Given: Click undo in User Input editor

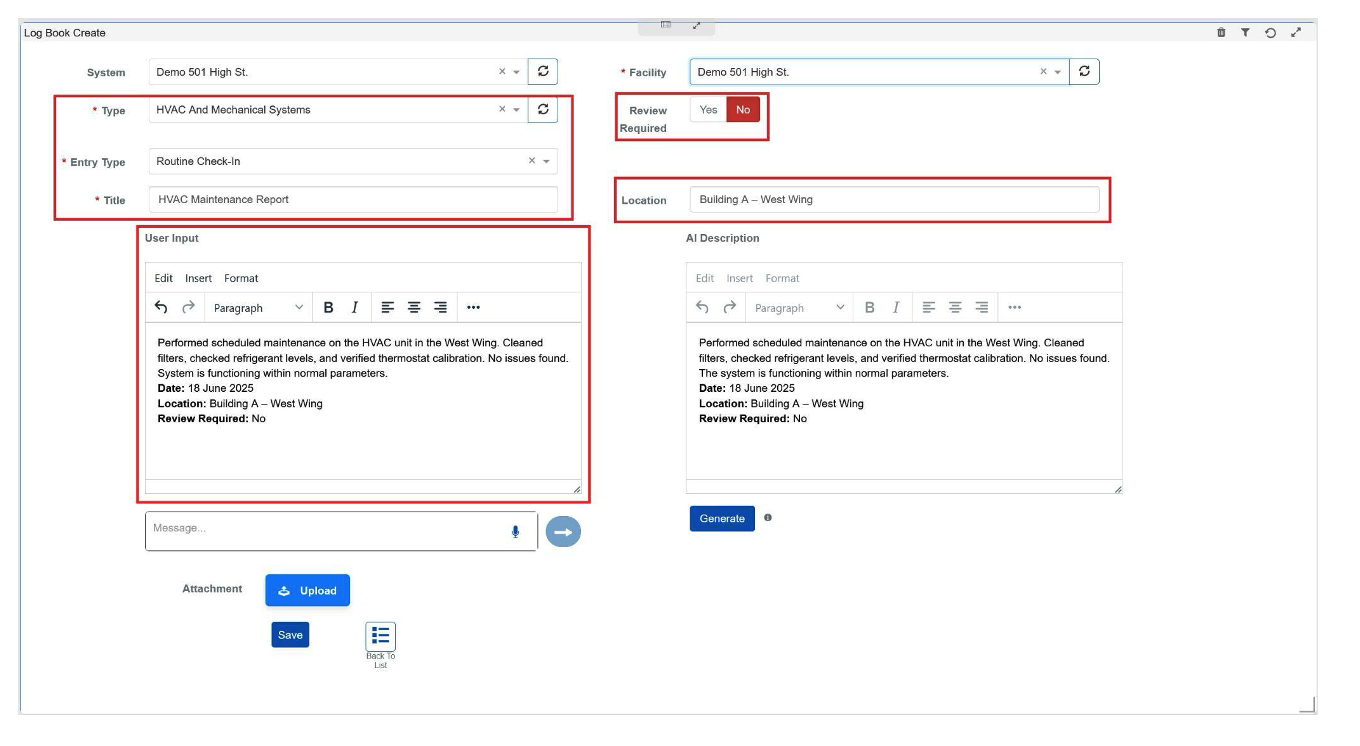Looking at the screenshot, I should tap(162, 308).
